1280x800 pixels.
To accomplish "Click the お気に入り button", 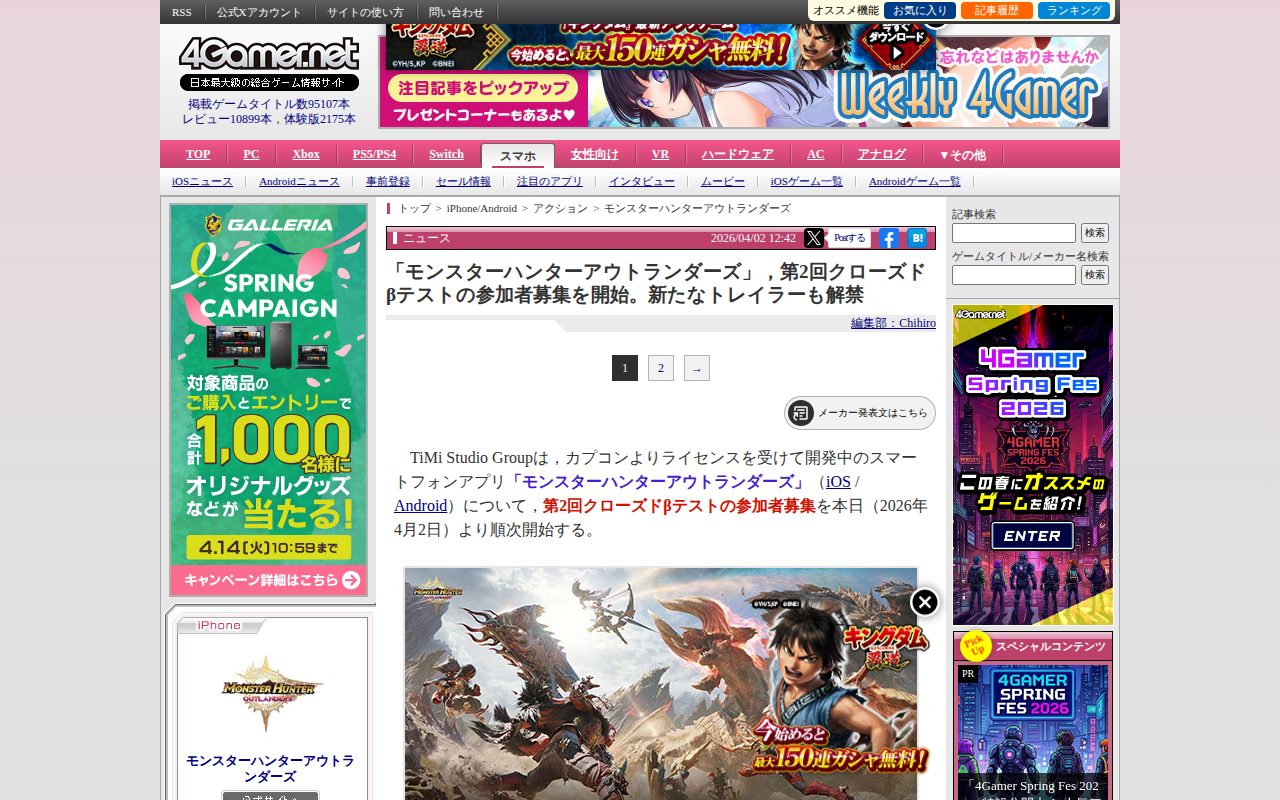I will tap(920, 11).
